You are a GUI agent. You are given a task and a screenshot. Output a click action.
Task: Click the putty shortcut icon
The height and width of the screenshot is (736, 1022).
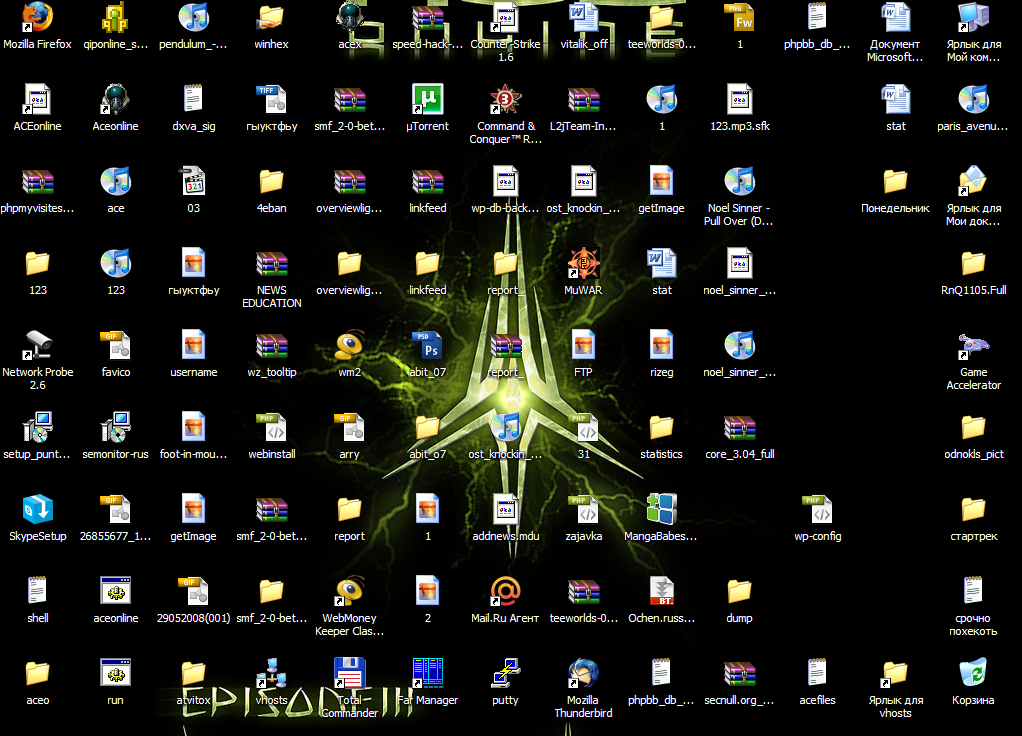pyautogui.click(x=505, y=673)
